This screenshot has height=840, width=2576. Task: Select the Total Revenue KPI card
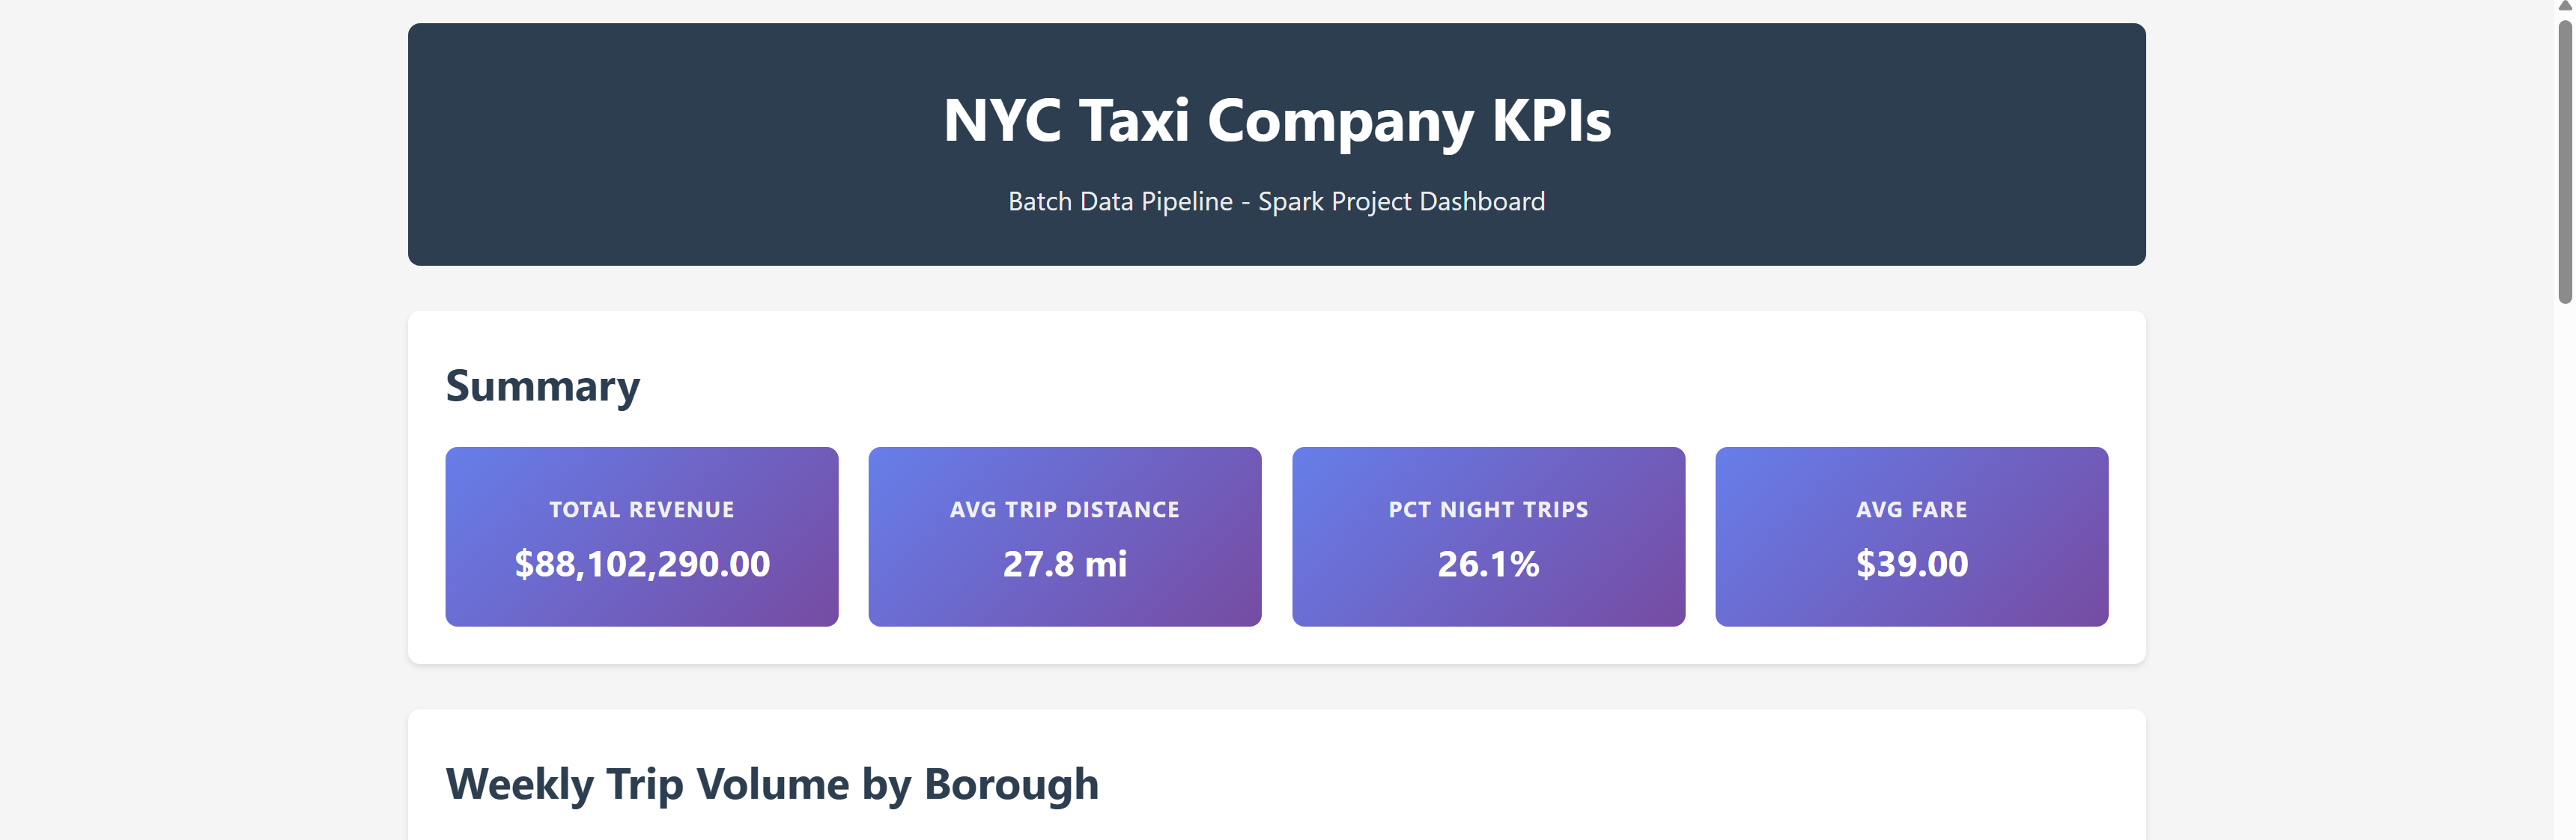(x=641, y=536)
